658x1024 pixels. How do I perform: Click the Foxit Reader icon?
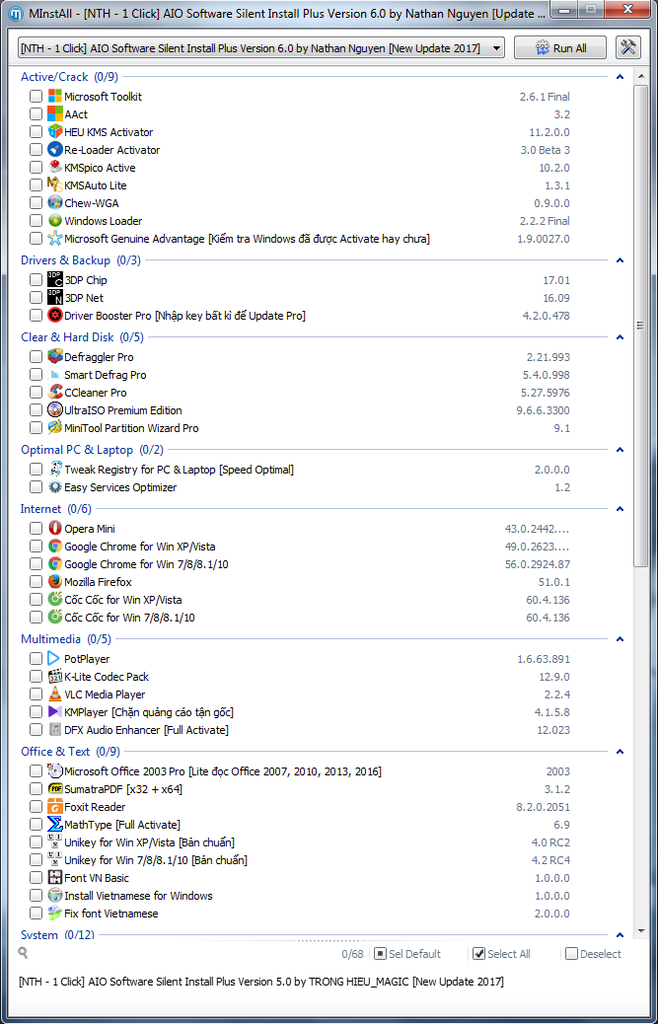tap(55, 807)
